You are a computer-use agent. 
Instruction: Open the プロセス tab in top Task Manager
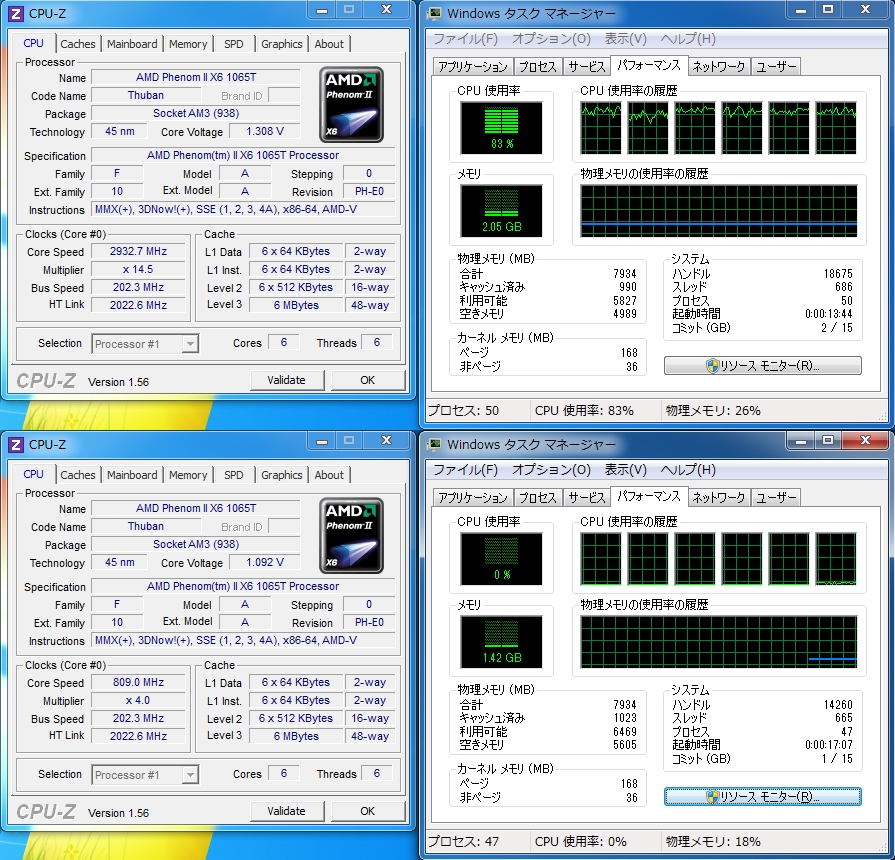point(538,67)
